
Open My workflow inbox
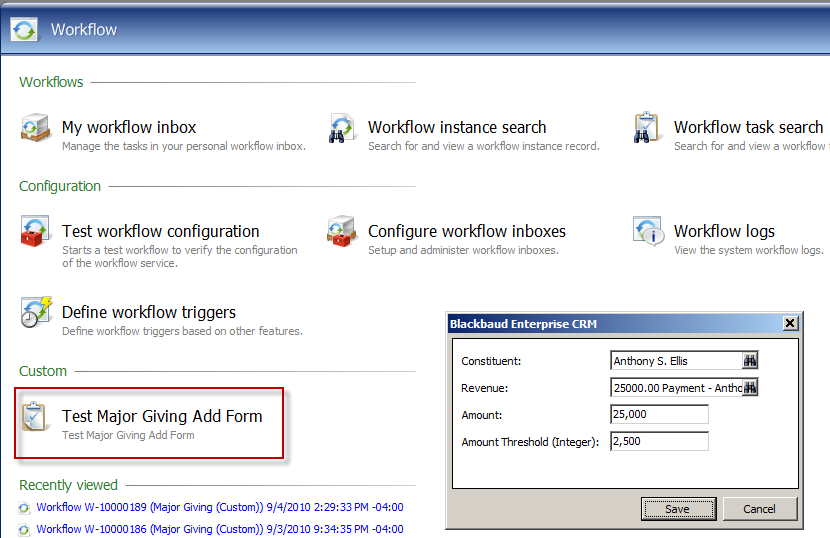pyautogui.click(x=129, y=127)
